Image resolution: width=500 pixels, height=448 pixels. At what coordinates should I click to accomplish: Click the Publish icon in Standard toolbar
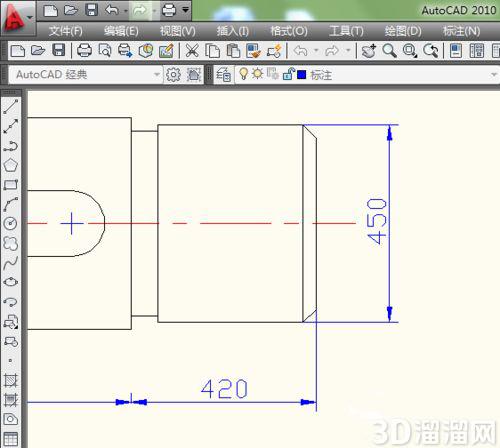point(125,51)
